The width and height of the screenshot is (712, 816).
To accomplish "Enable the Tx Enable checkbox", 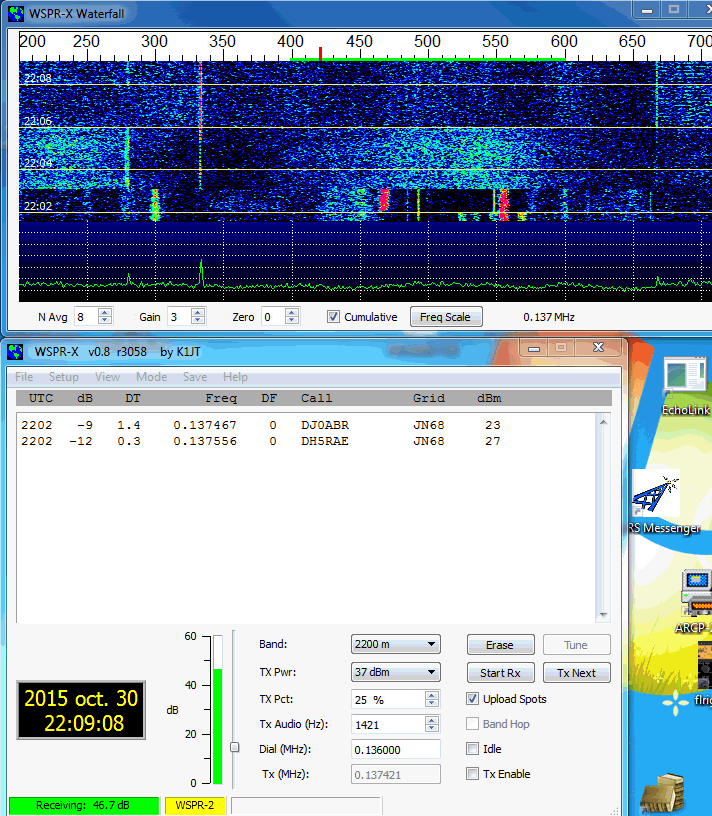I will point(472,774).
